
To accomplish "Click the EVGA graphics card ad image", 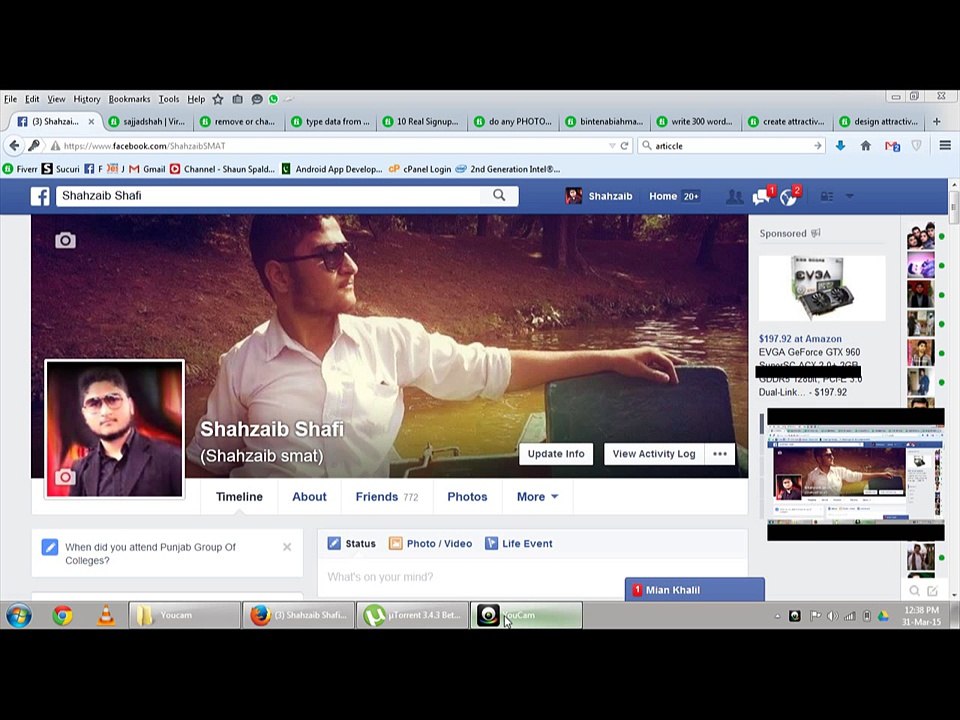I will tap(822, 288).
